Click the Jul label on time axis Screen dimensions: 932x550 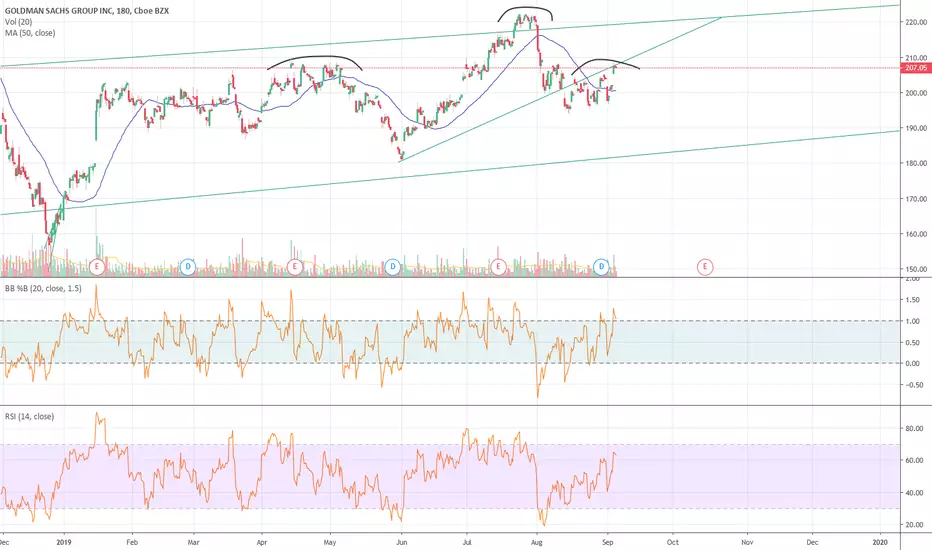[x=467, y=542]
